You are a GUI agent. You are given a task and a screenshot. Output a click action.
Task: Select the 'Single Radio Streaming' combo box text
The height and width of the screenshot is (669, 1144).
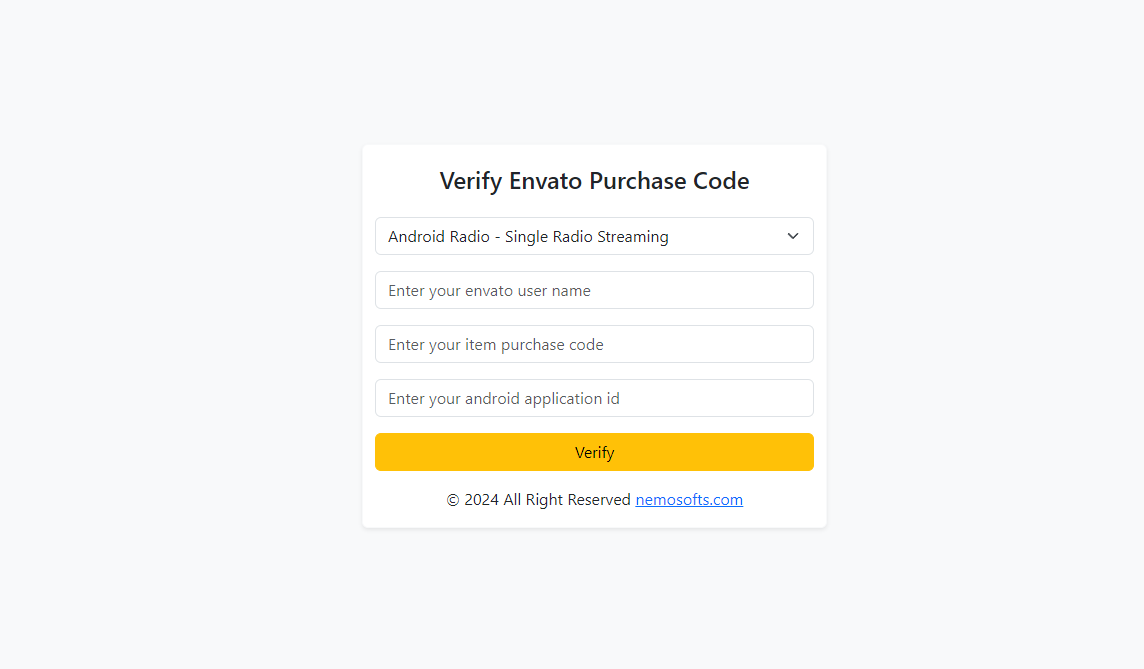(x=587, y=236)
